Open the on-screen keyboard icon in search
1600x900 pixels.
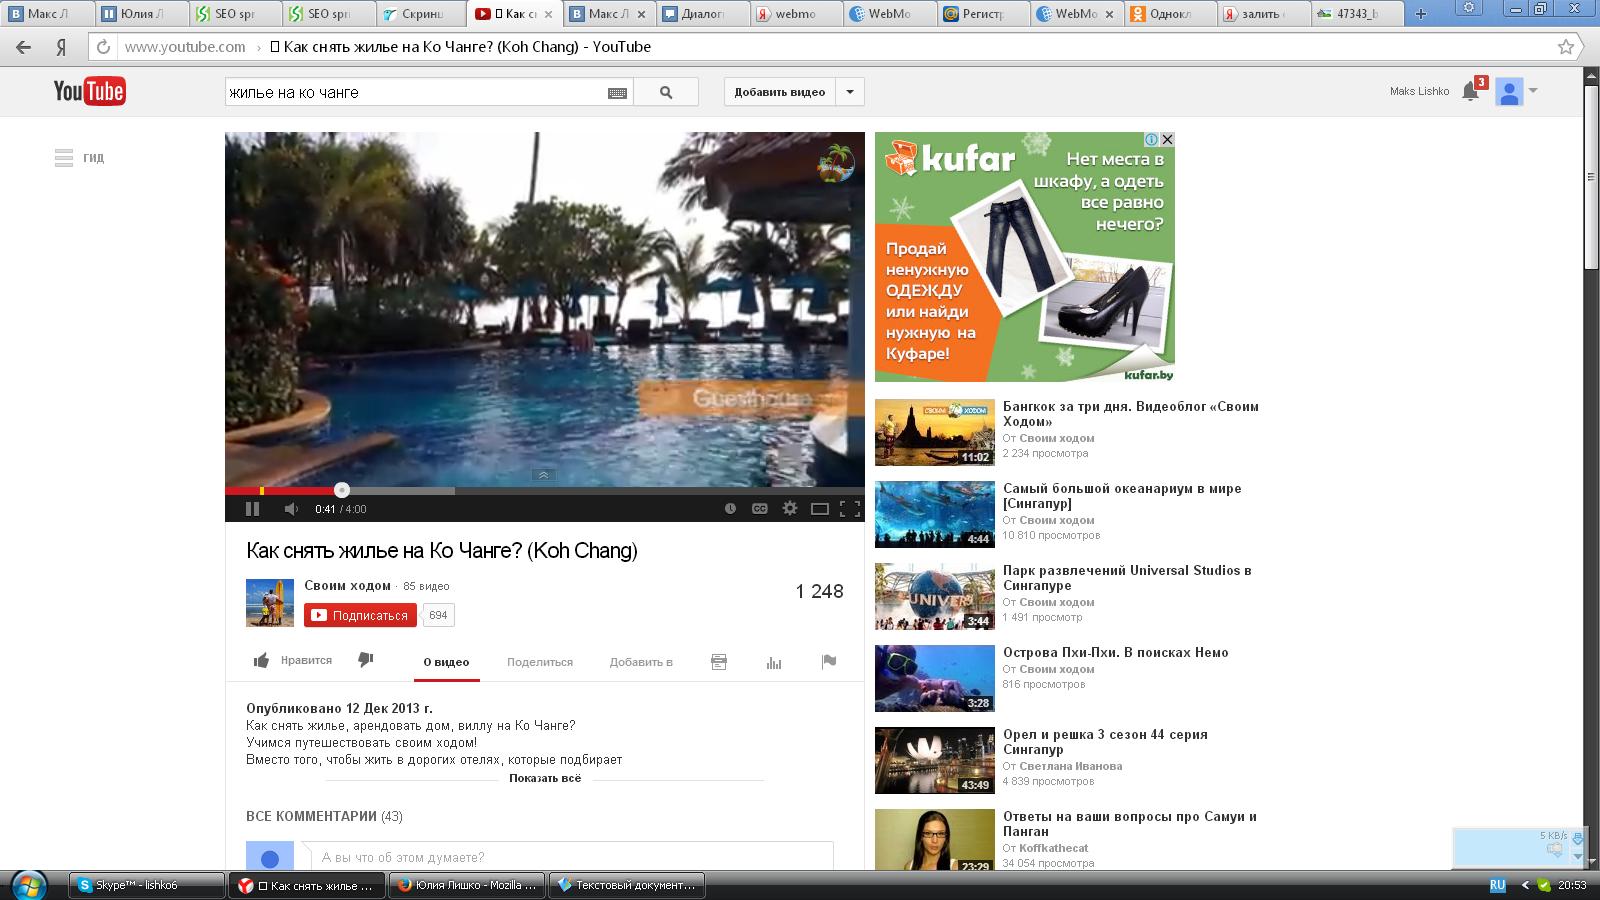(617, 93)
